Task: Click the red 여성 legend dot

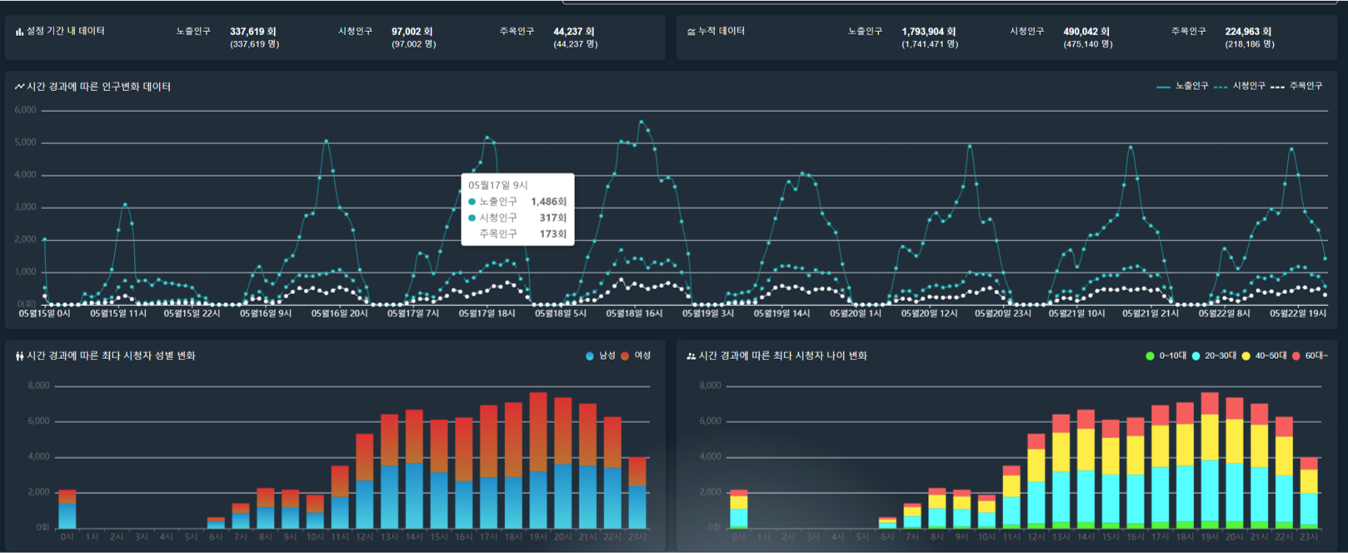Action: point(625,356)
